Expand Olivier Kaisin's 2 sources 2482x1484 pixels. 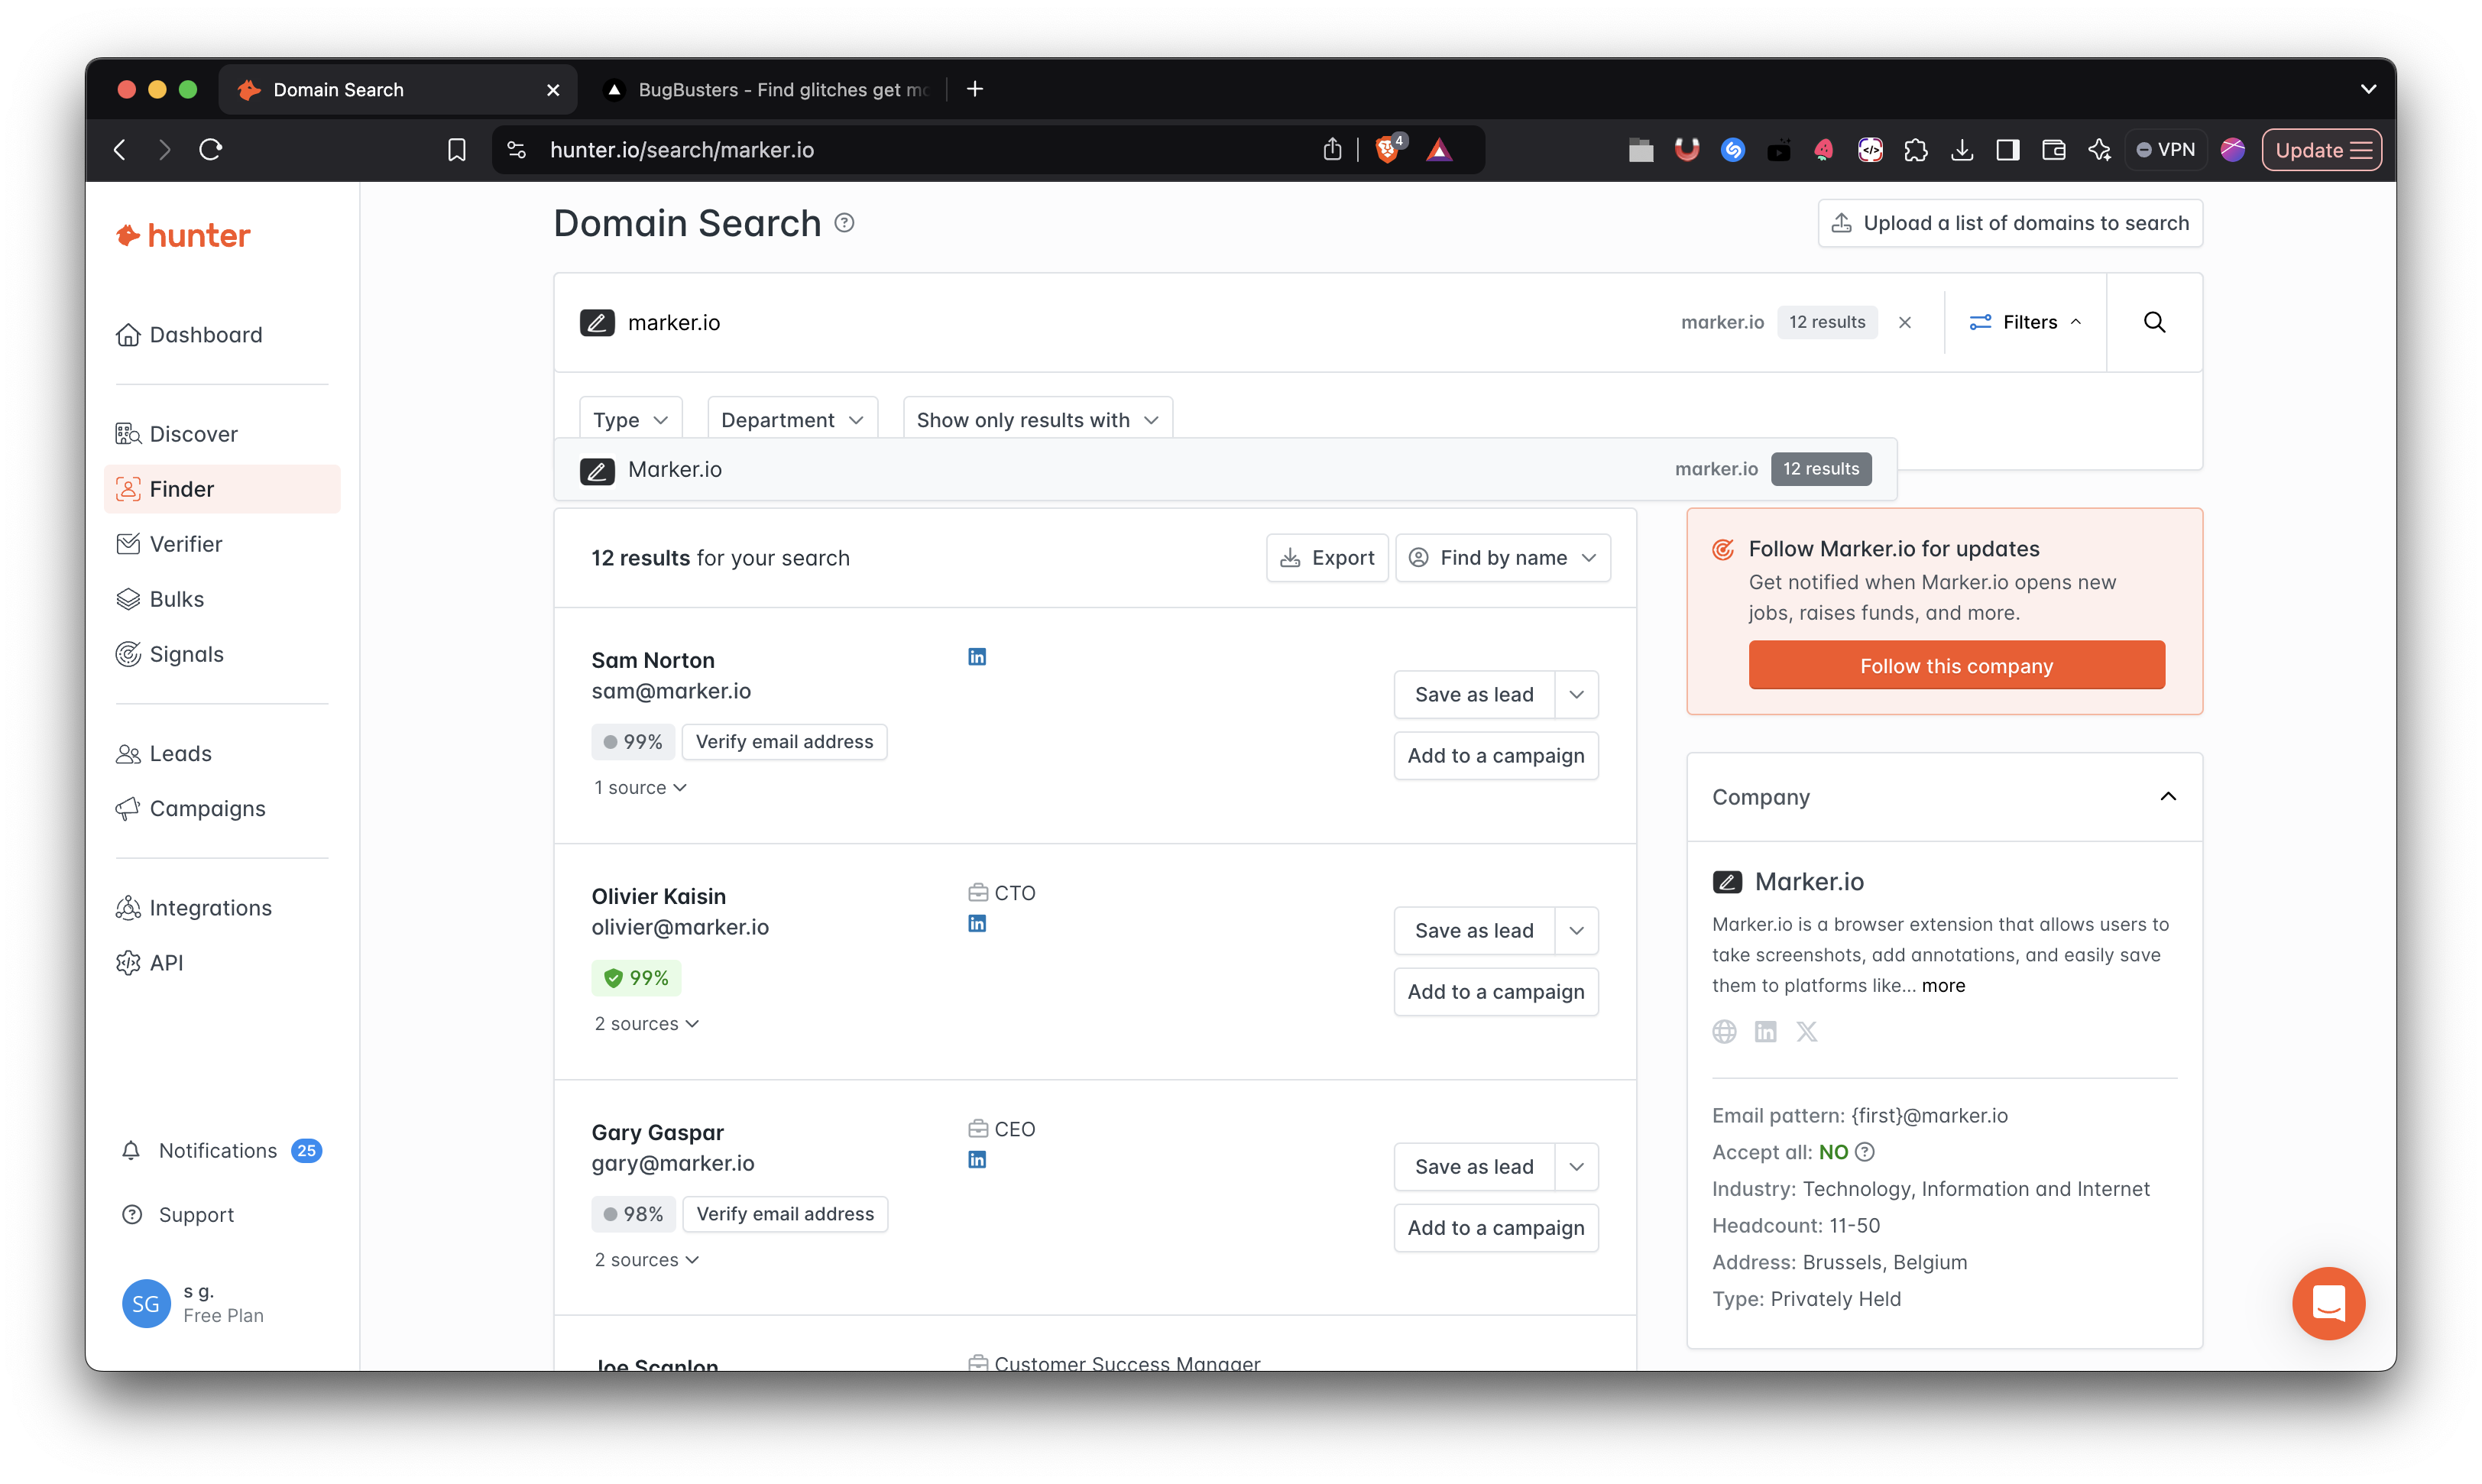[646, 1023]
